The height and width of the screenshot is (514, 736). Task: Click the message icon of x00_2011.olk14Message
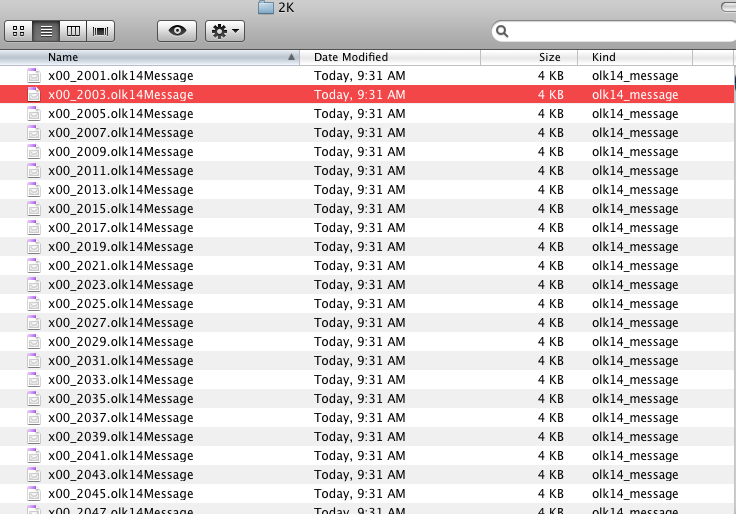point(34,170)
